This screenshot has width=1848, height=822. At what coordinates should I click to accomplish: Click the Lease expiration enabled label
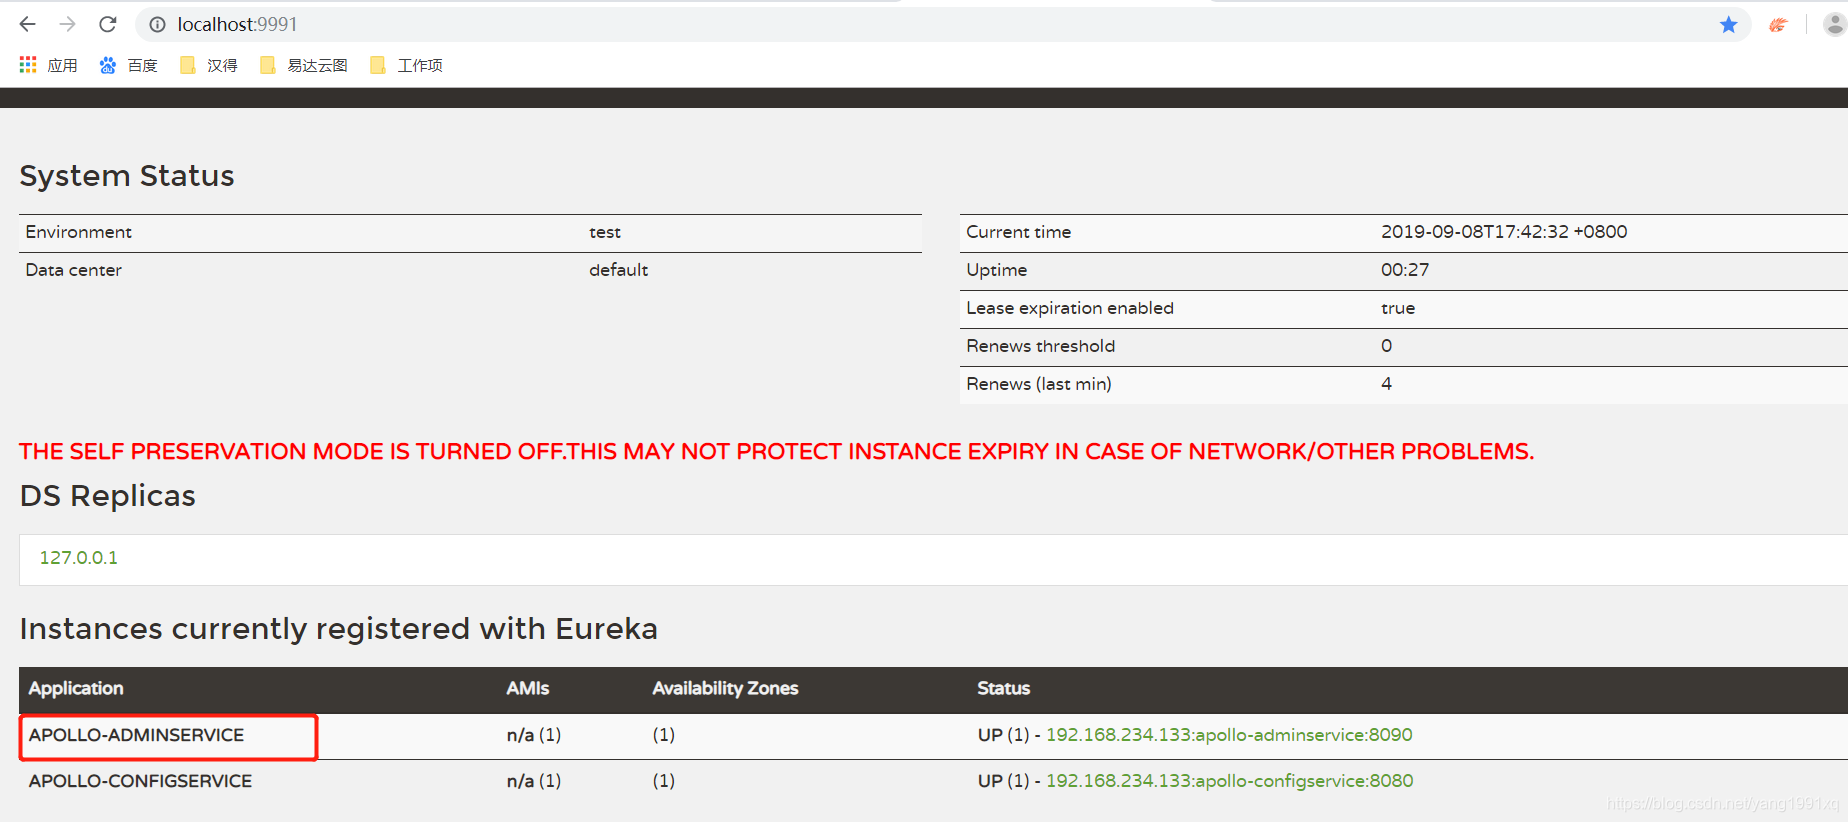click(x=1070, y=308)
